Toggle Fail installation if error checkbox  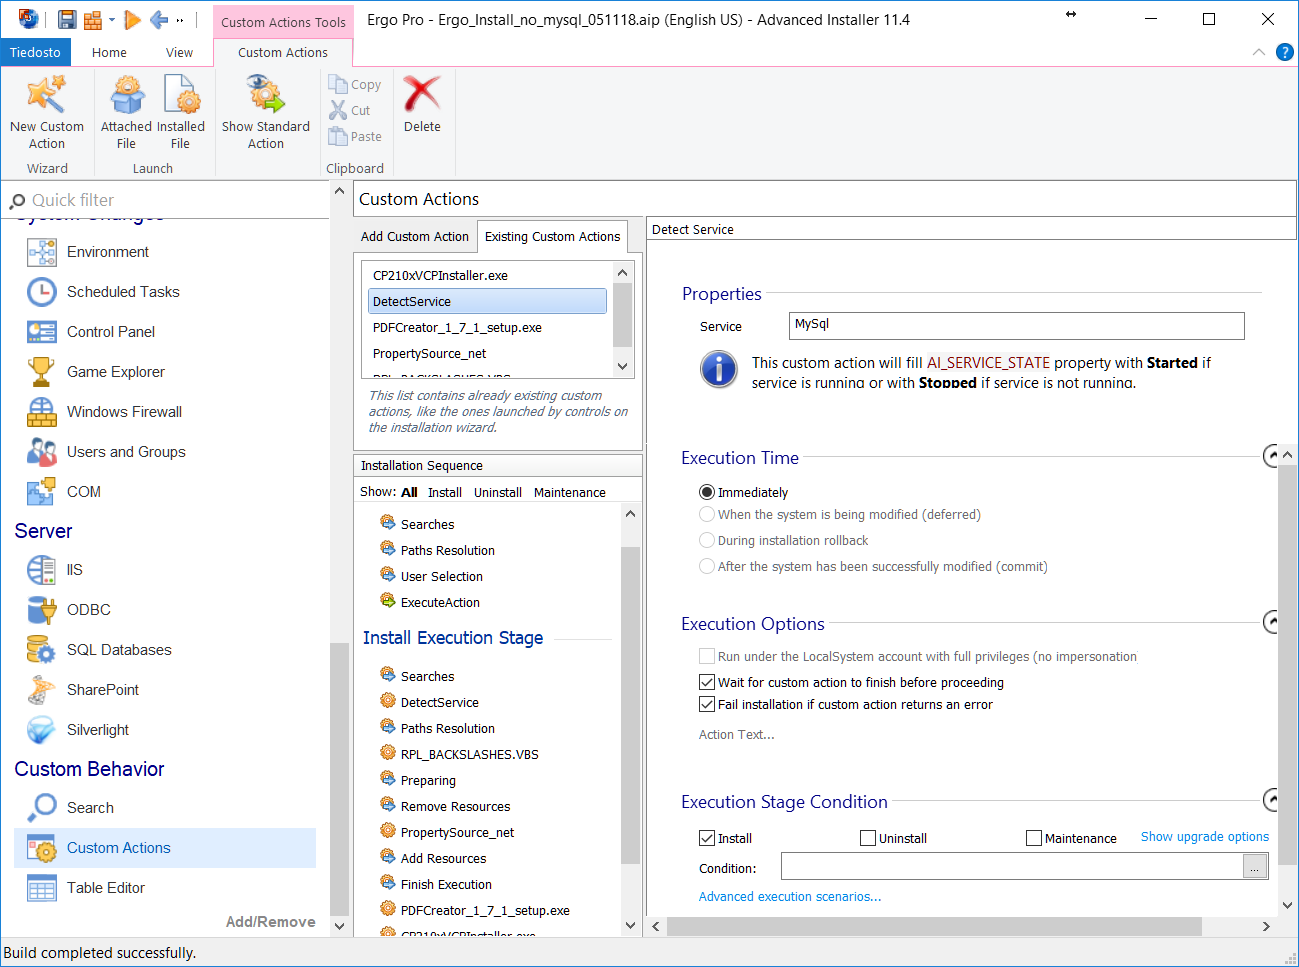point(707,705)
